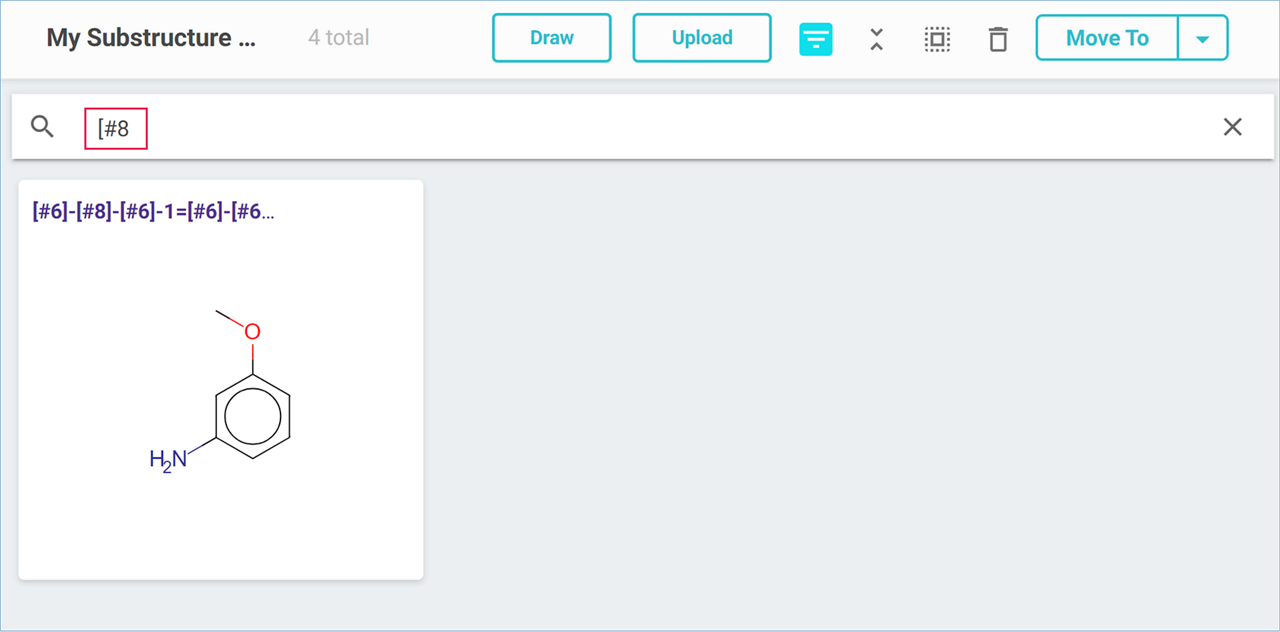Toggle the highlighted filter icon

(816, 39)
